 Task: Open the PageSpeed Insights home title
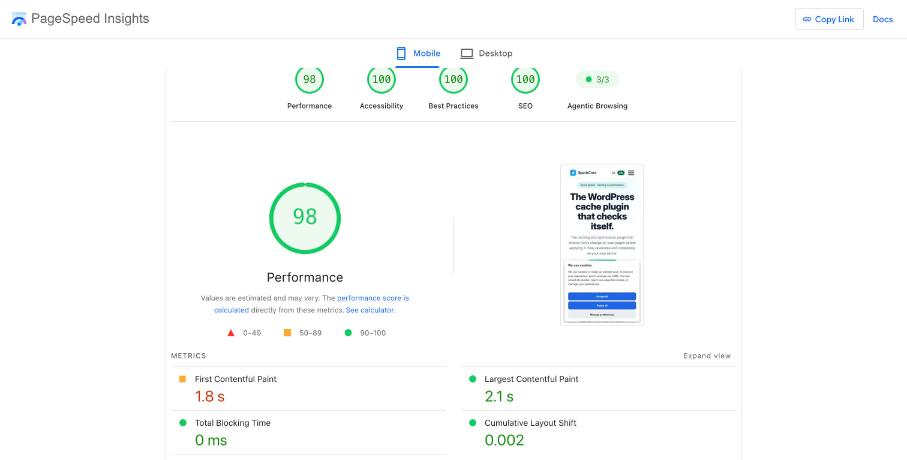point(90,19)
